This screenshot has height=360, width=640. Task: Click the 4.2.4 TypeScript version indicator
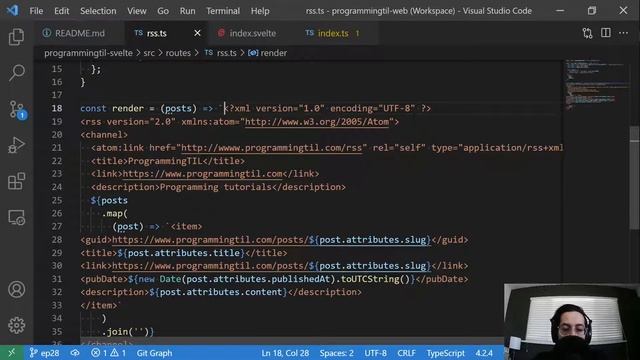[x=484, y=353]
